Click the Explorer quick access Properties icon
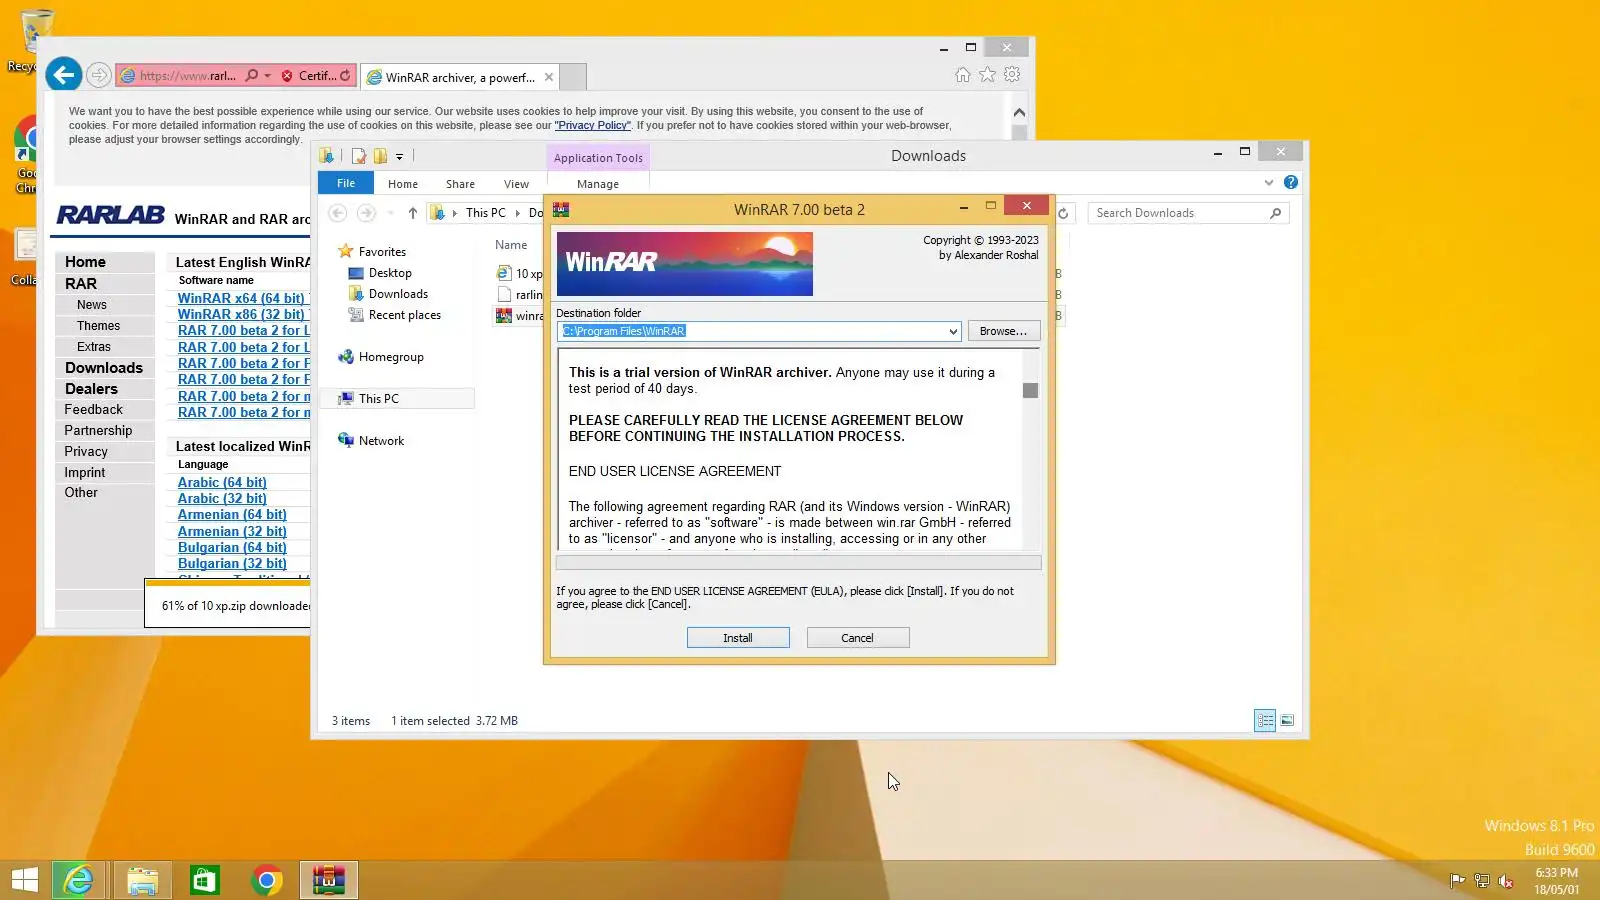The width and height of the screenshot is (1600, 900). pyautogui.click(x=358, y=156)
